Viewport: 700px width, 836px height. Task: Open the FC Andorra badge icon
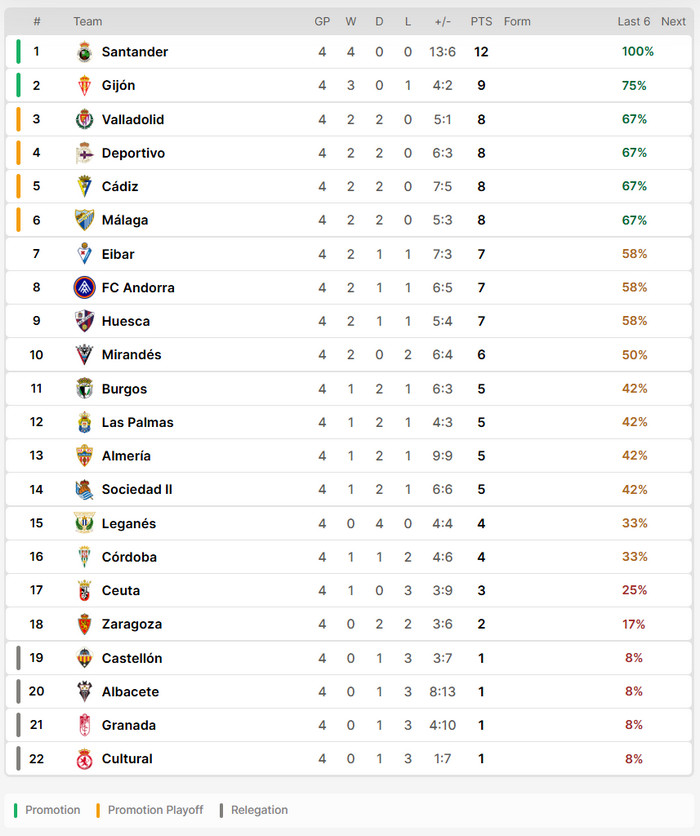pos(84,287)
